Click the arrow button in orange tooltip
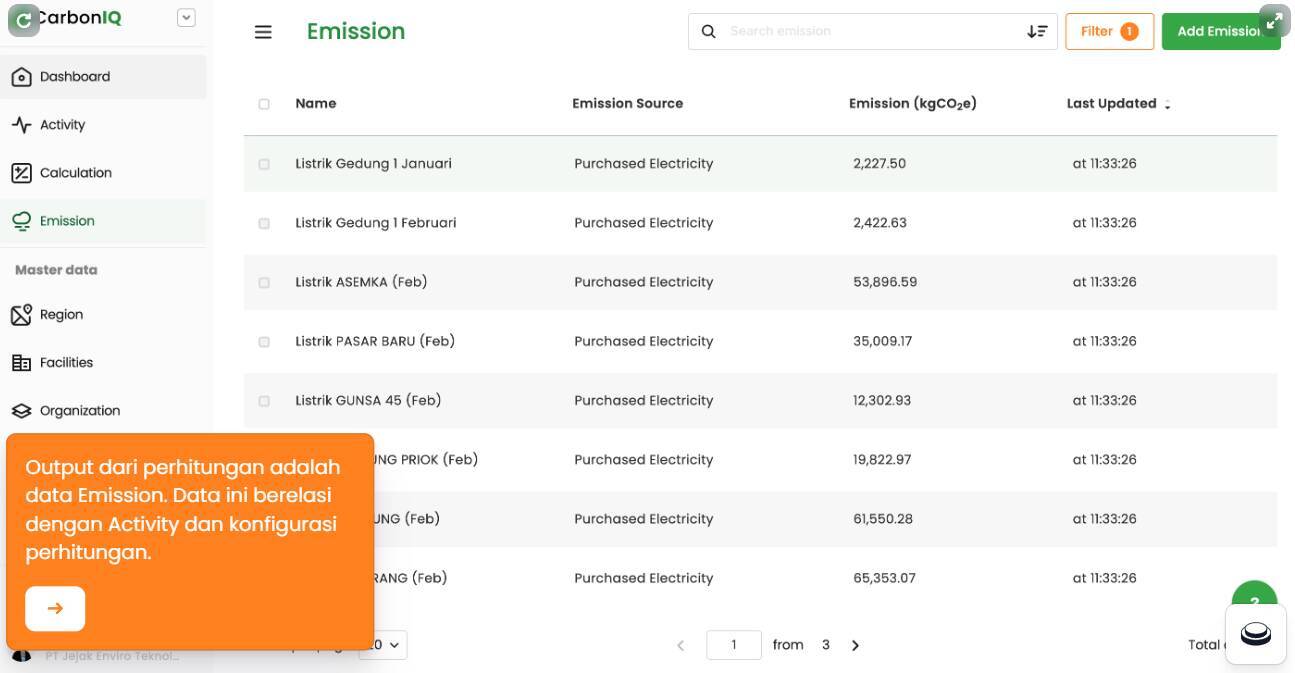 coord(55,608)
